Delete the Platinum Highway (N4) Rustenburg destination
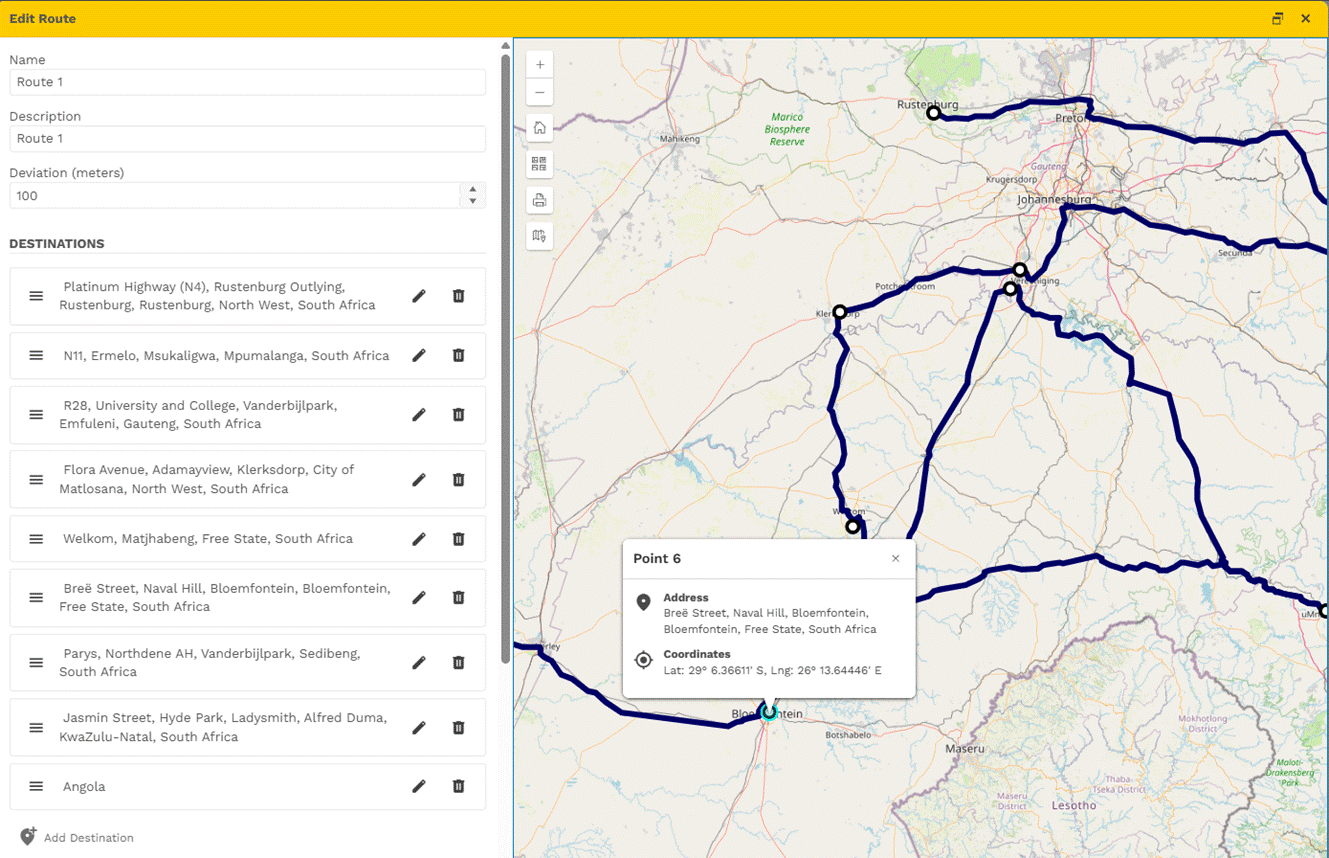The image size is (1329, 858). click(x=458, y=296)
